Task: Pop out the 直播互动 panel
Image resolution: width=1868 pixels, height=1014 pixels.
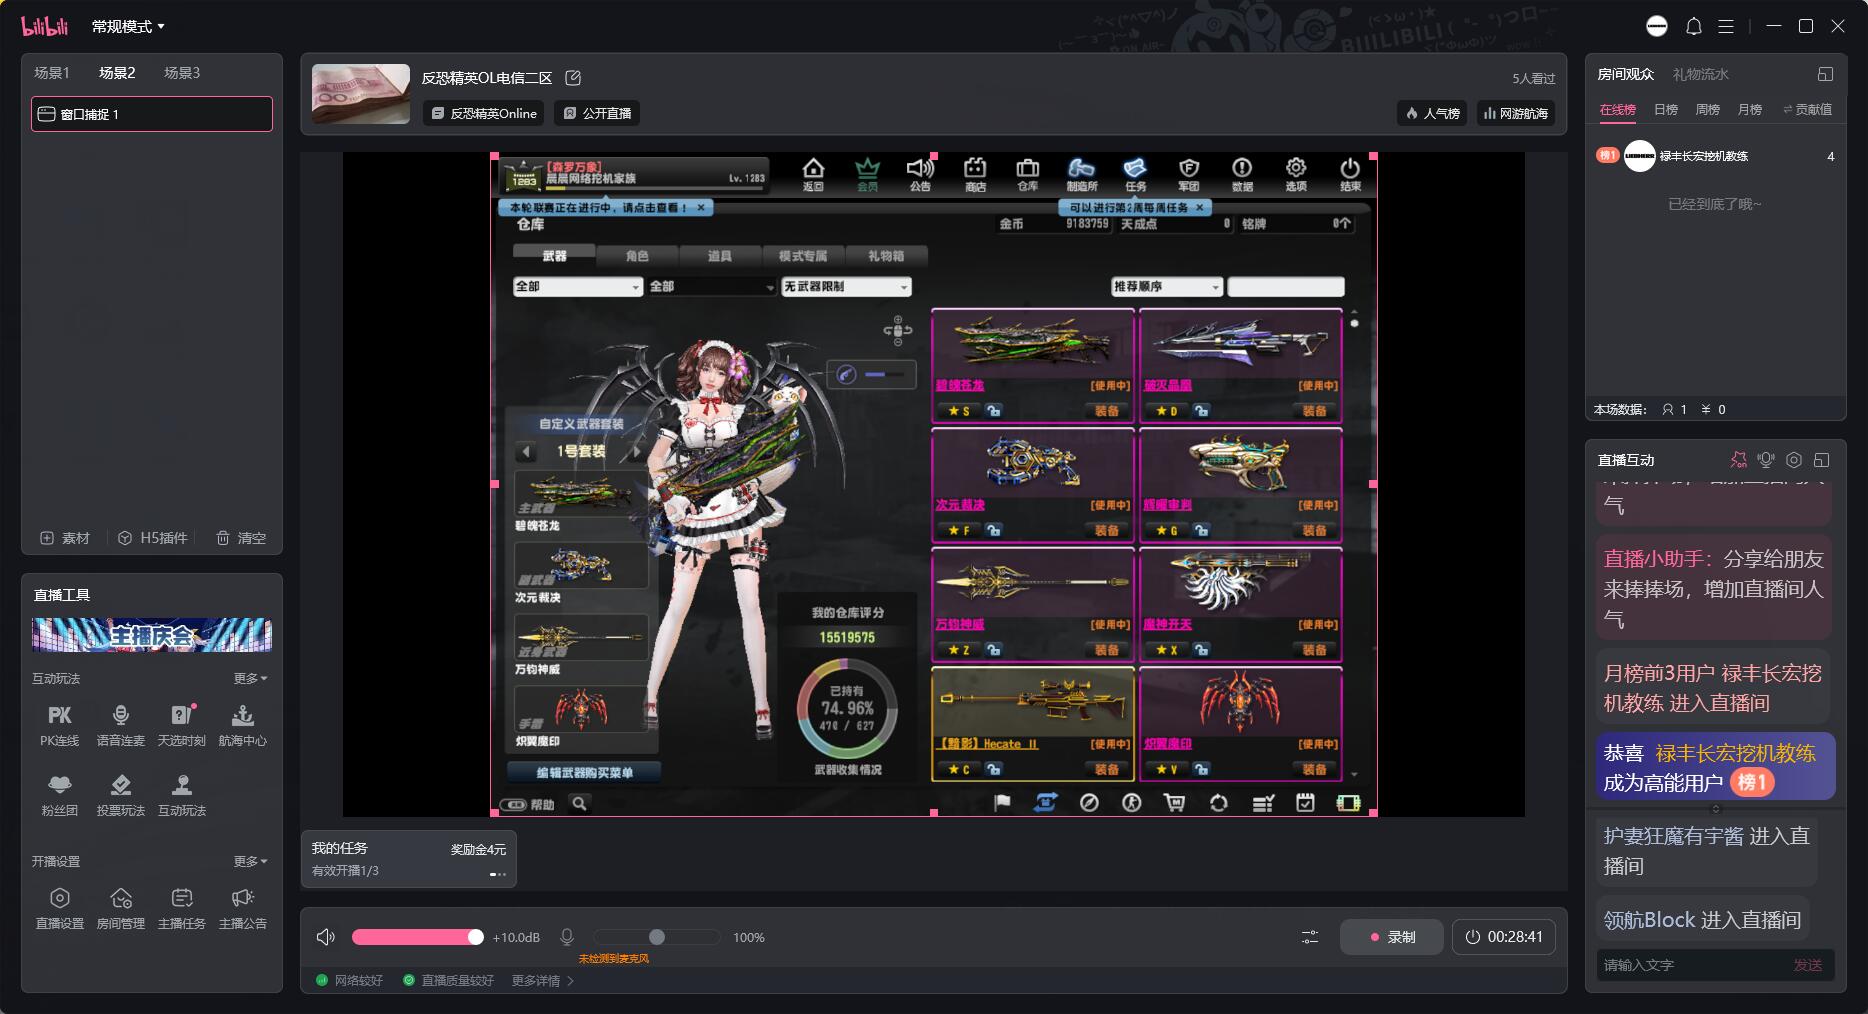Action: point(1821,460)
